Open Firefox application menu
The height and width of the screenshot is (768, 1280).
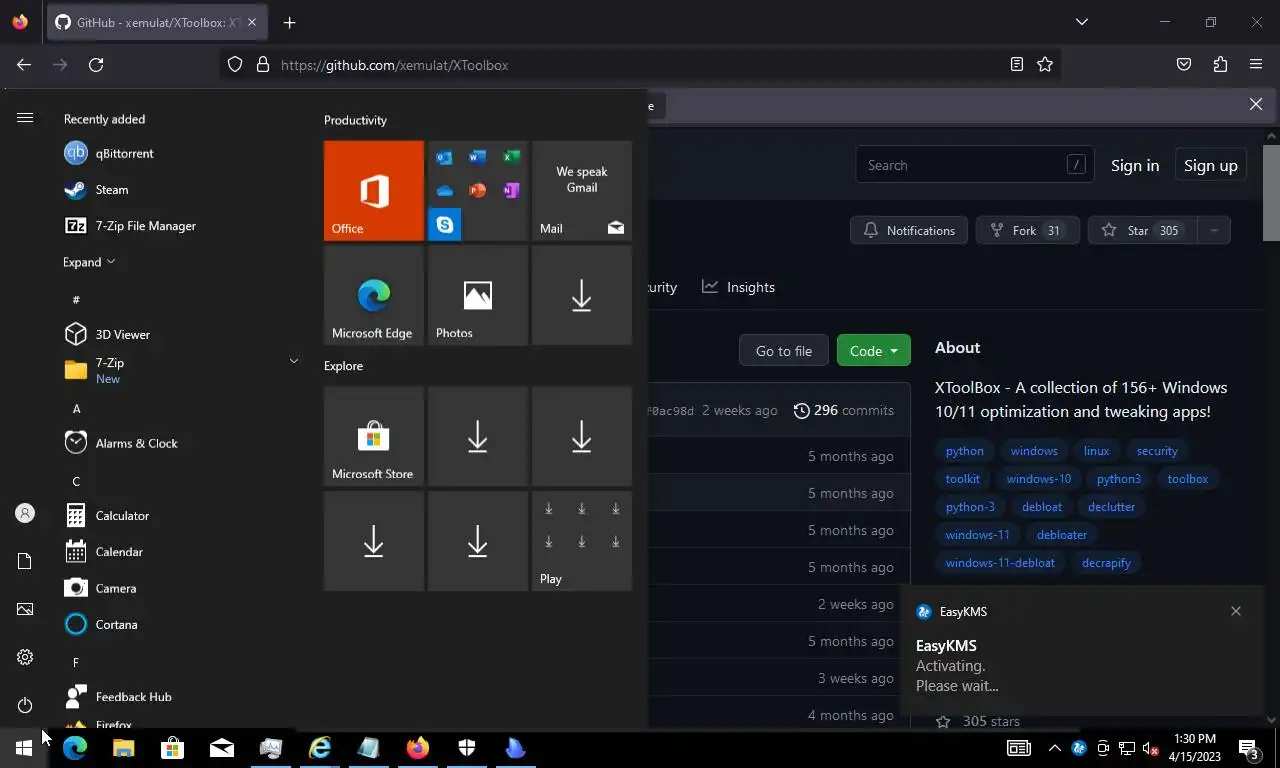coord(1256,65)
